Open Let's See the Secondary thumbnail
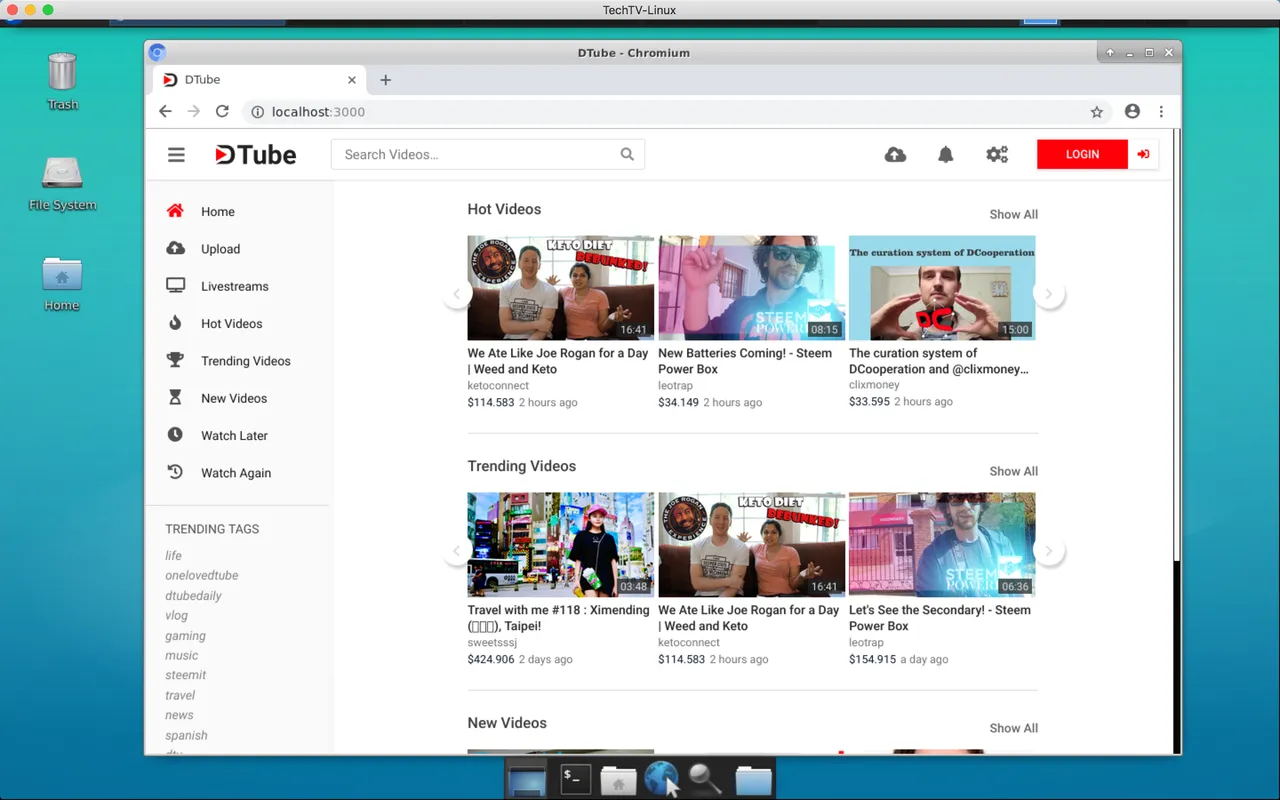 pos(942,545)
